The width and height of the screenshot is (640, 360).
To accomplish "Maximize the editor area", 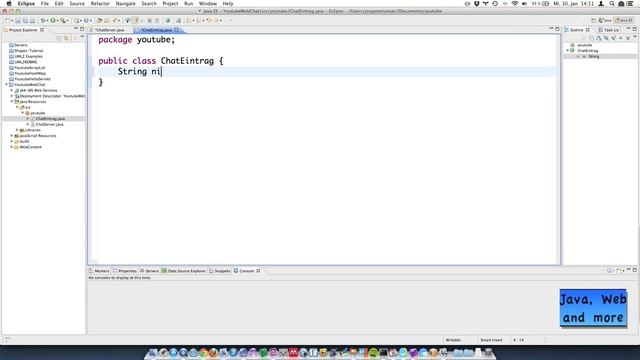I will point(557,29).
